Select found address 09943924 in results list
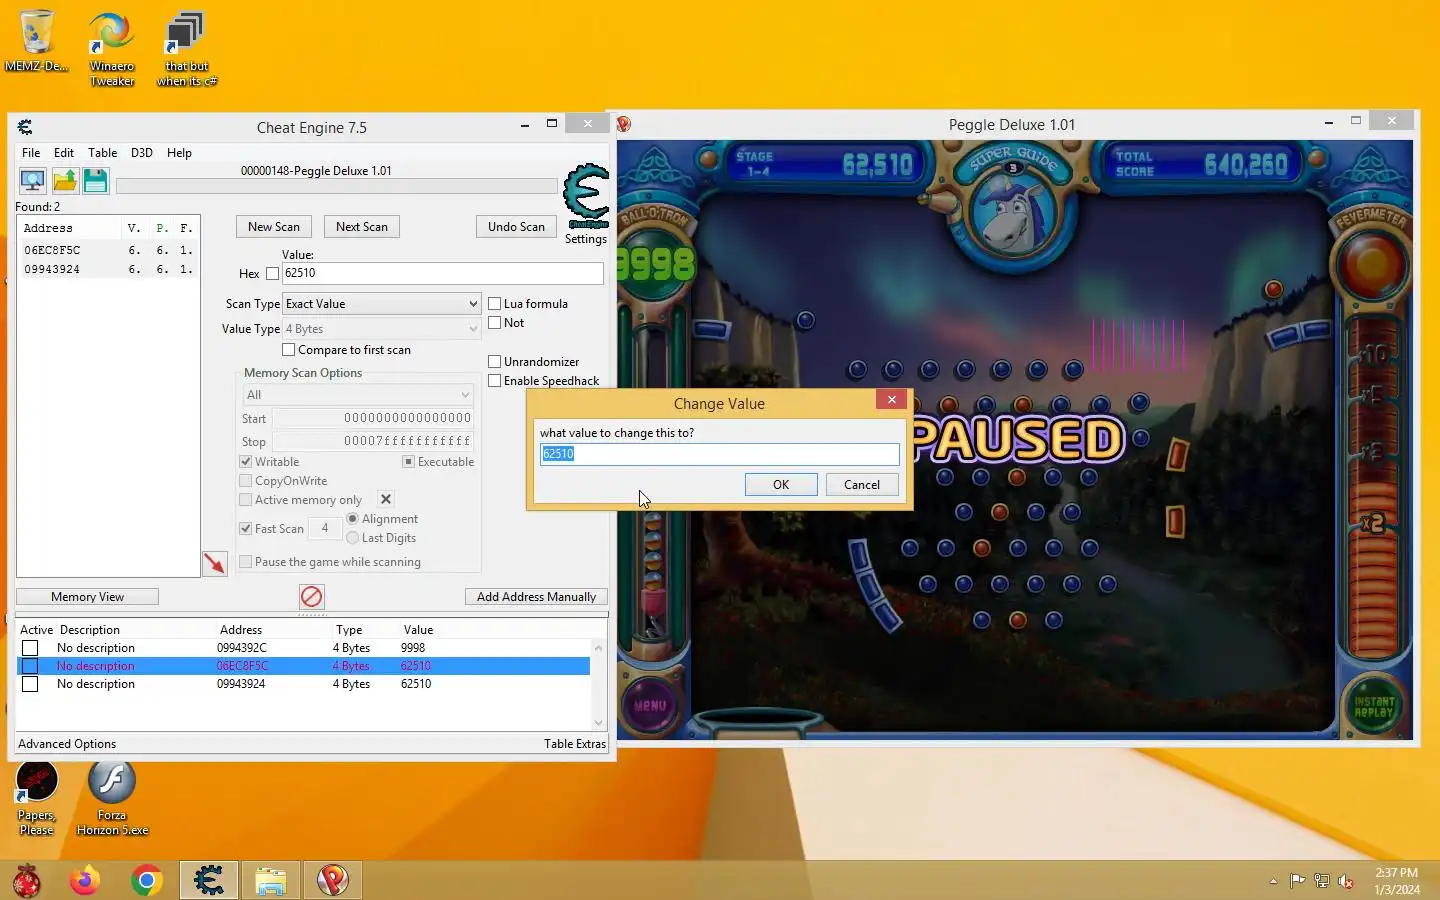This screenshot has height=900, width=1440. click(108, 269)
